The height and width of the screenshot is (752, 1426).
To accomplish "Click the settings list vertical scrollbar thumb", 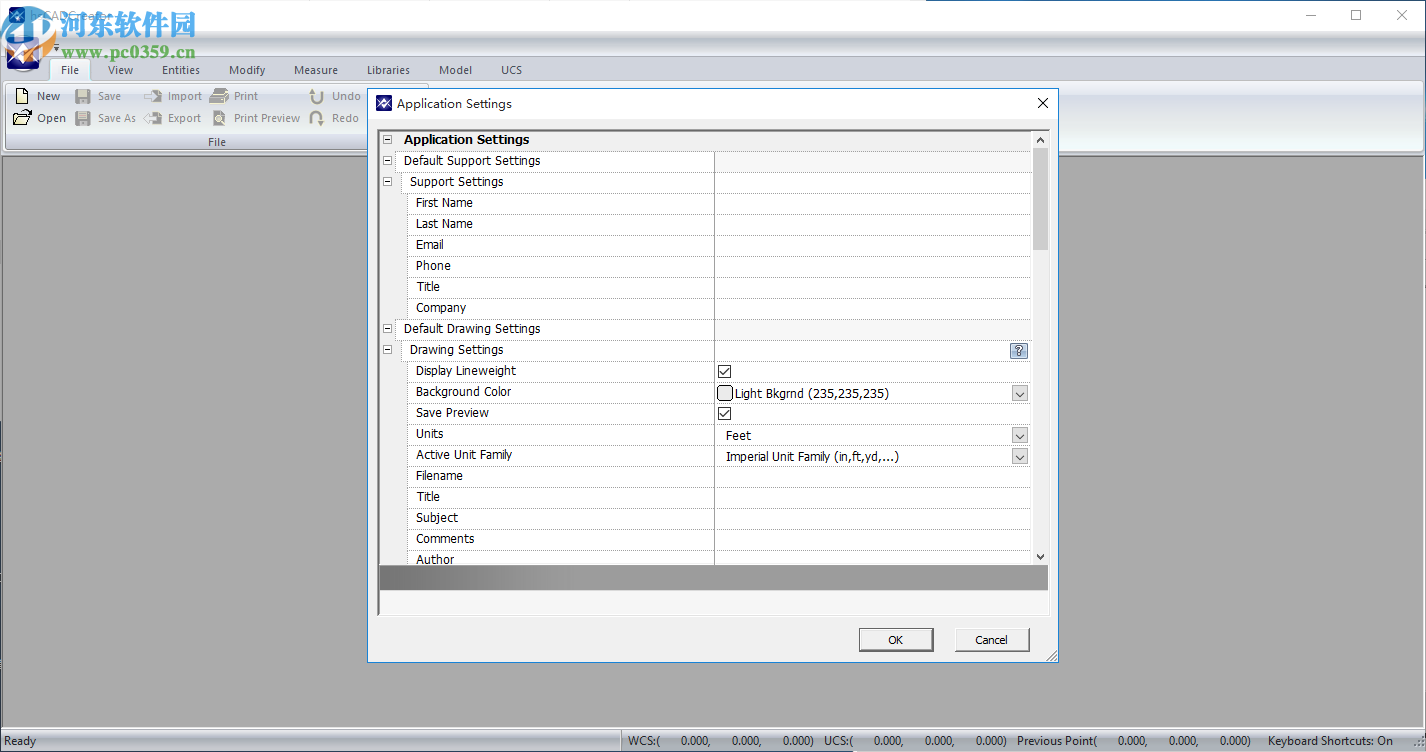I will click(1040, 199).
